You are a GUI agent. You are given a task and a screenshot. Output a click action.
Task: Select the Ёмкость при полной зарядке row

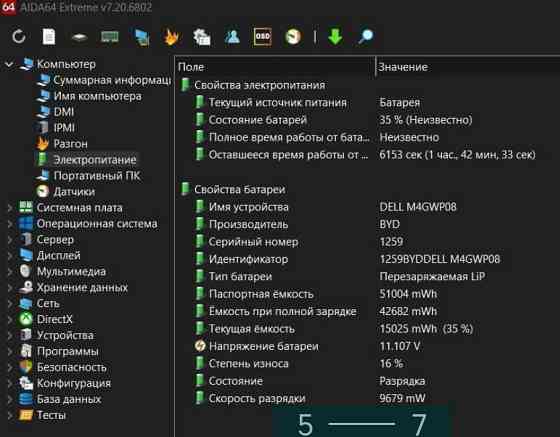(368, 311)
